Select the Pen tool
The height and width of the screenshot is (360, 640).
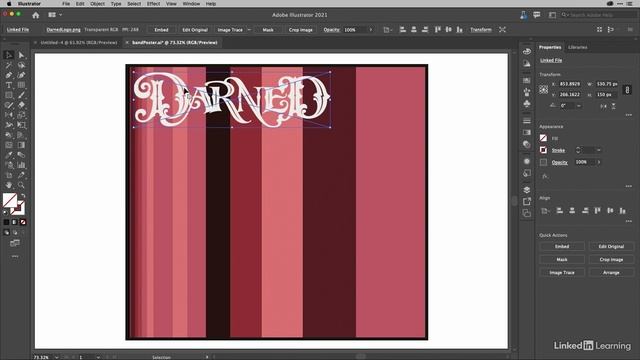pos(9,75)
